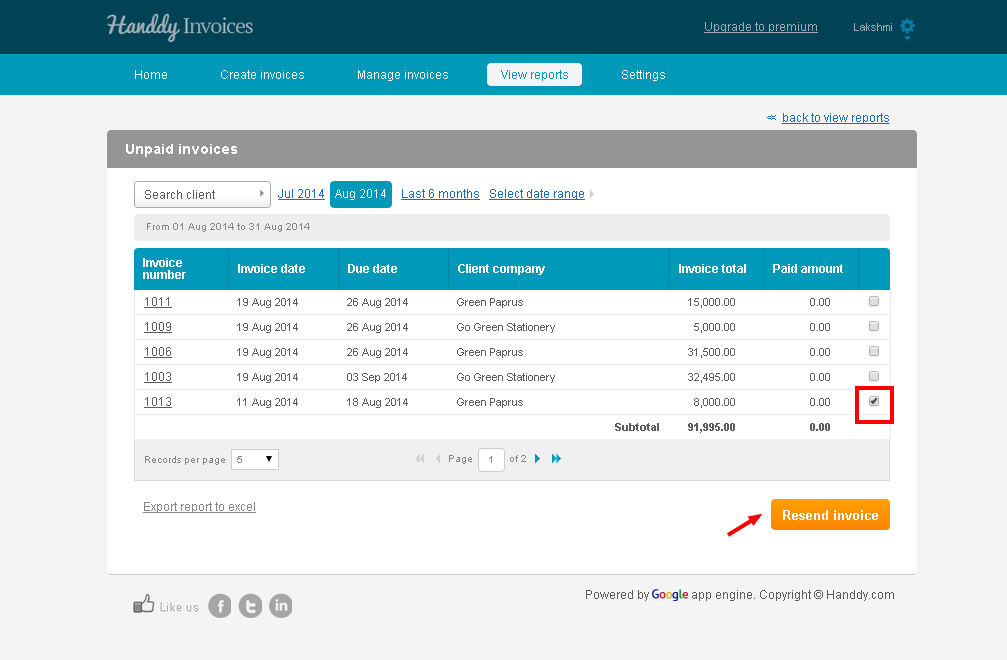1007x660 pixels.
Task: Click Upgrade to premium link
Action: coord(760,27)
